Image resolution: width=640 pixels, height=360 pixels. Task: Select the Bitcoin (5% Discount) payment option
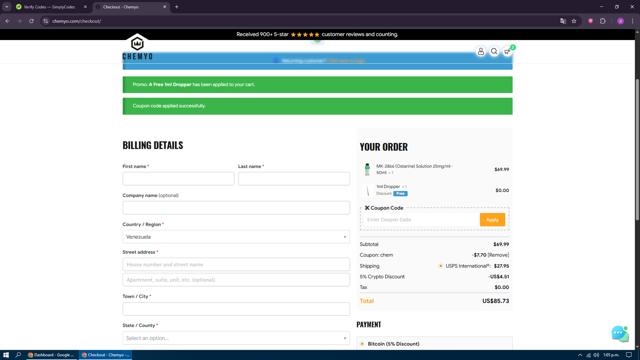pos(362,344)
